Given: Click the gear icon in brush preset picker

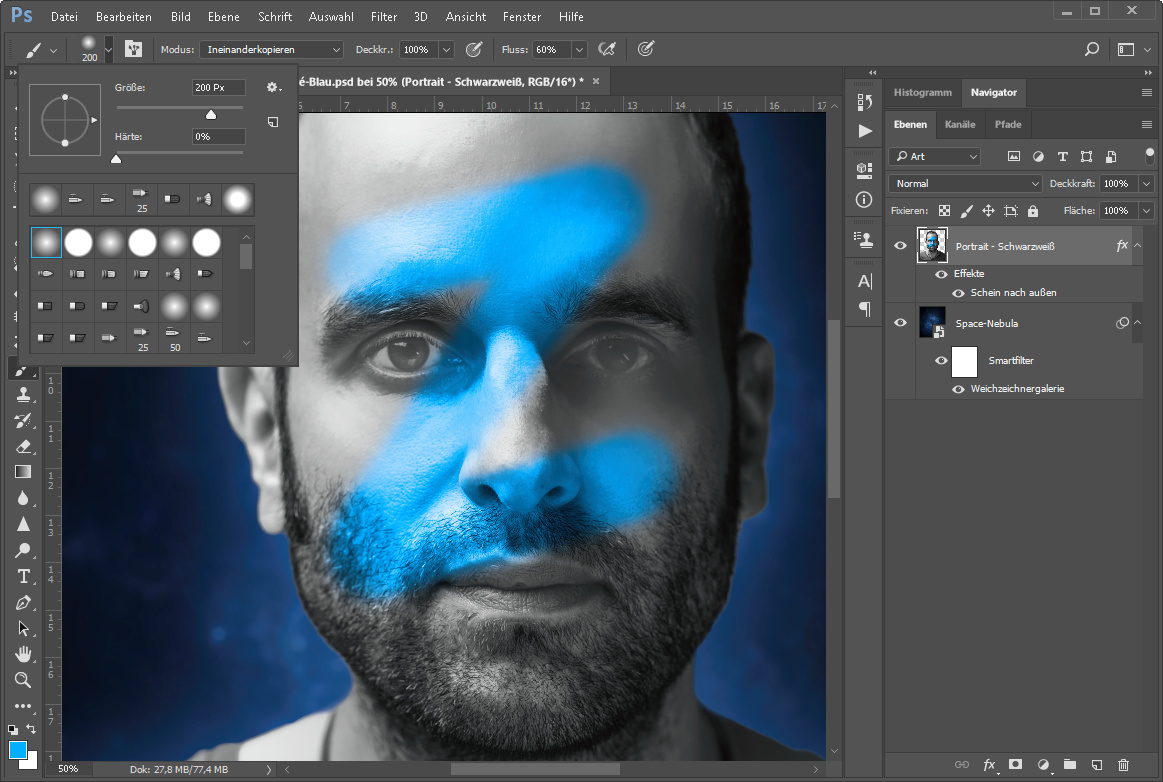Looking at the screenshot, I should point(272,88).
